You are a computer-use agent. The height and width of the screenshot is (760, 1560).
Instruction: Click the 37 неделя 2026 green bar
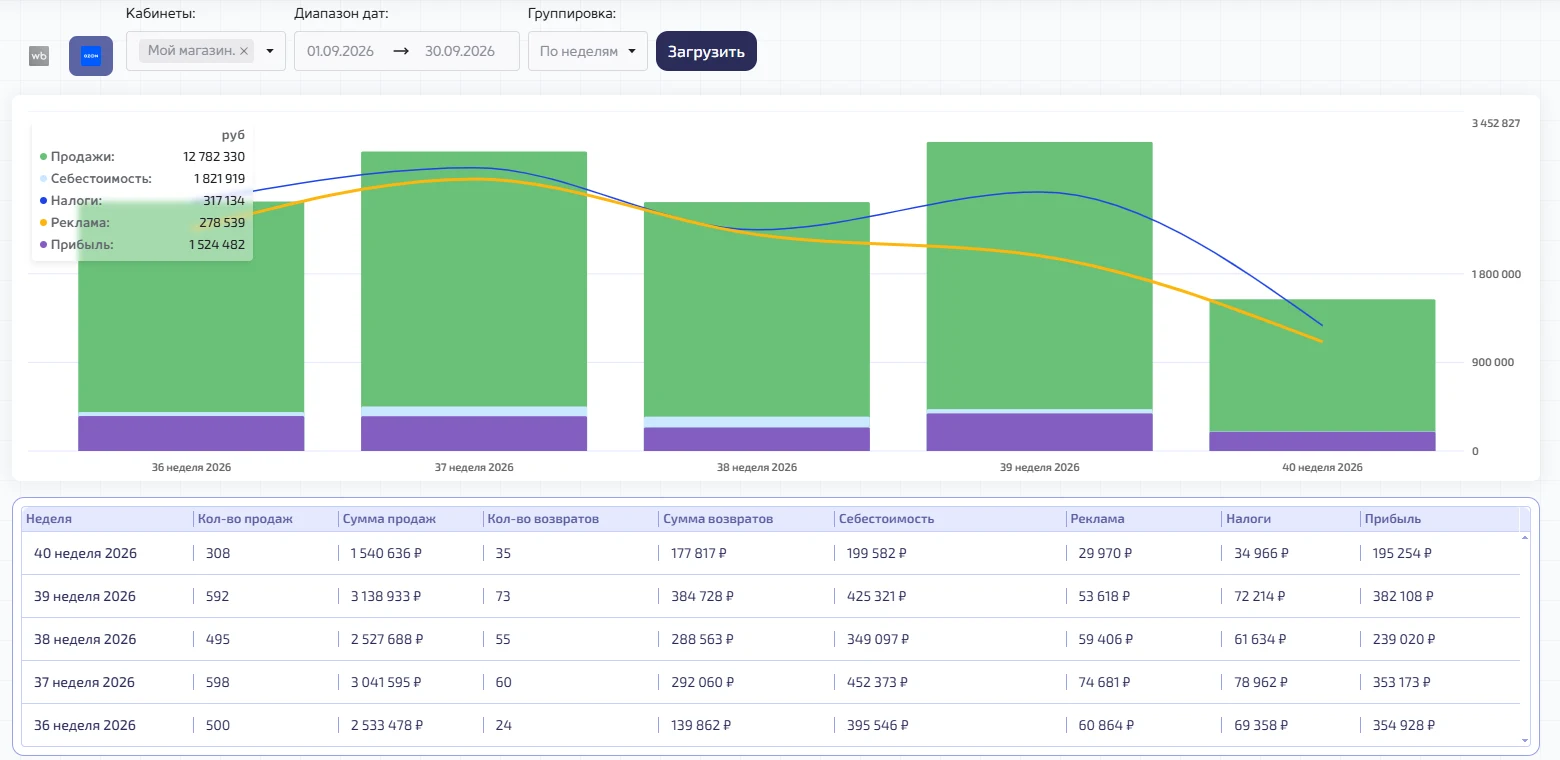click(474, 279)
